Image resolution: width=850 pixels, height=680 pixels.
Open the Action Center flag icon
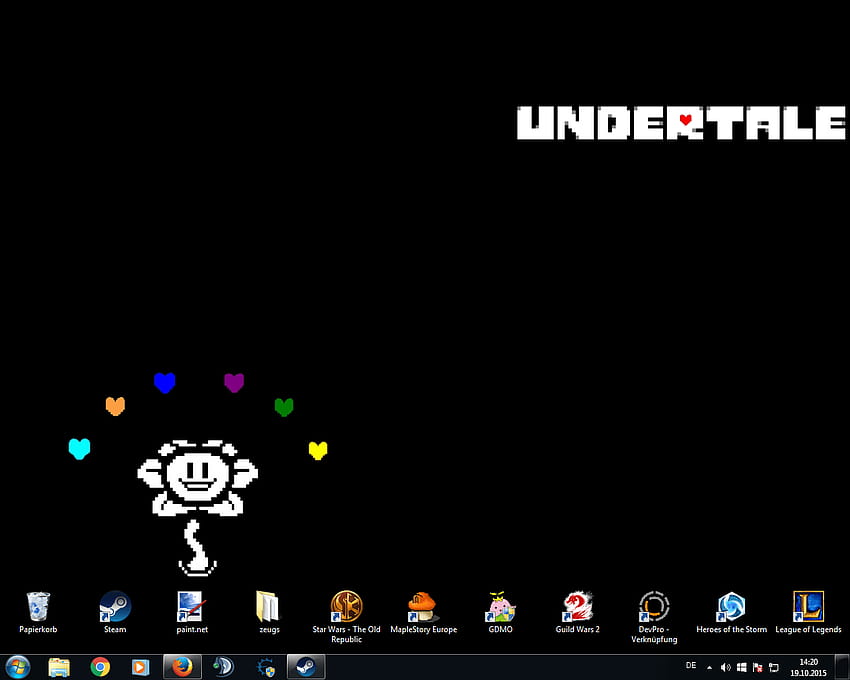[758, 668]
